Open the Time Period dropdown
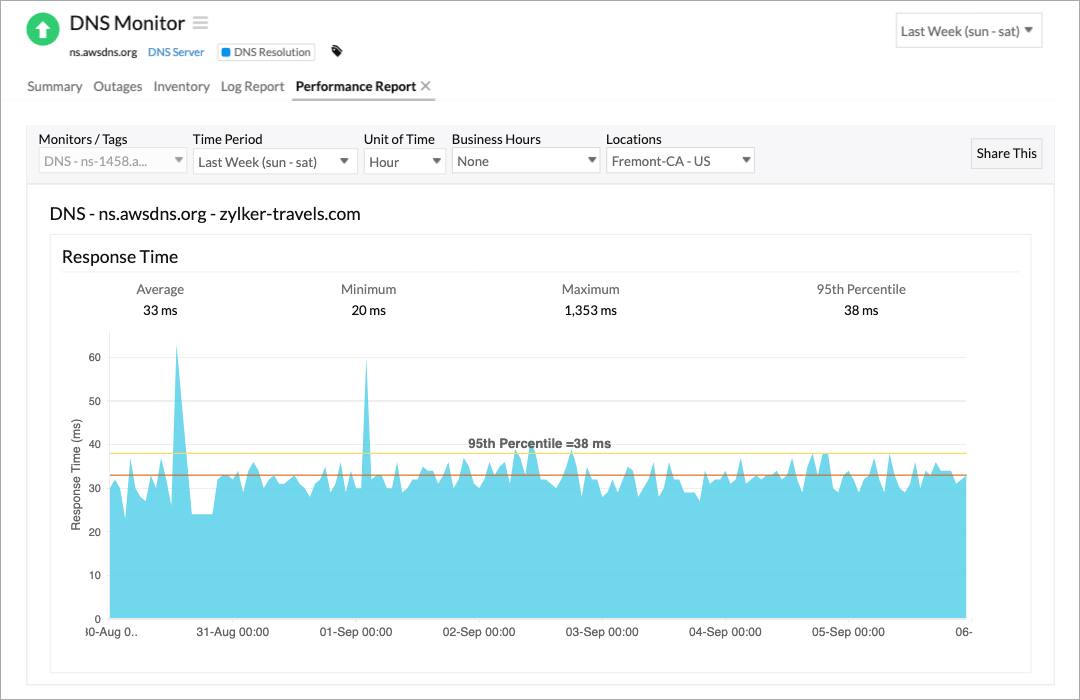 coord(274,160)
